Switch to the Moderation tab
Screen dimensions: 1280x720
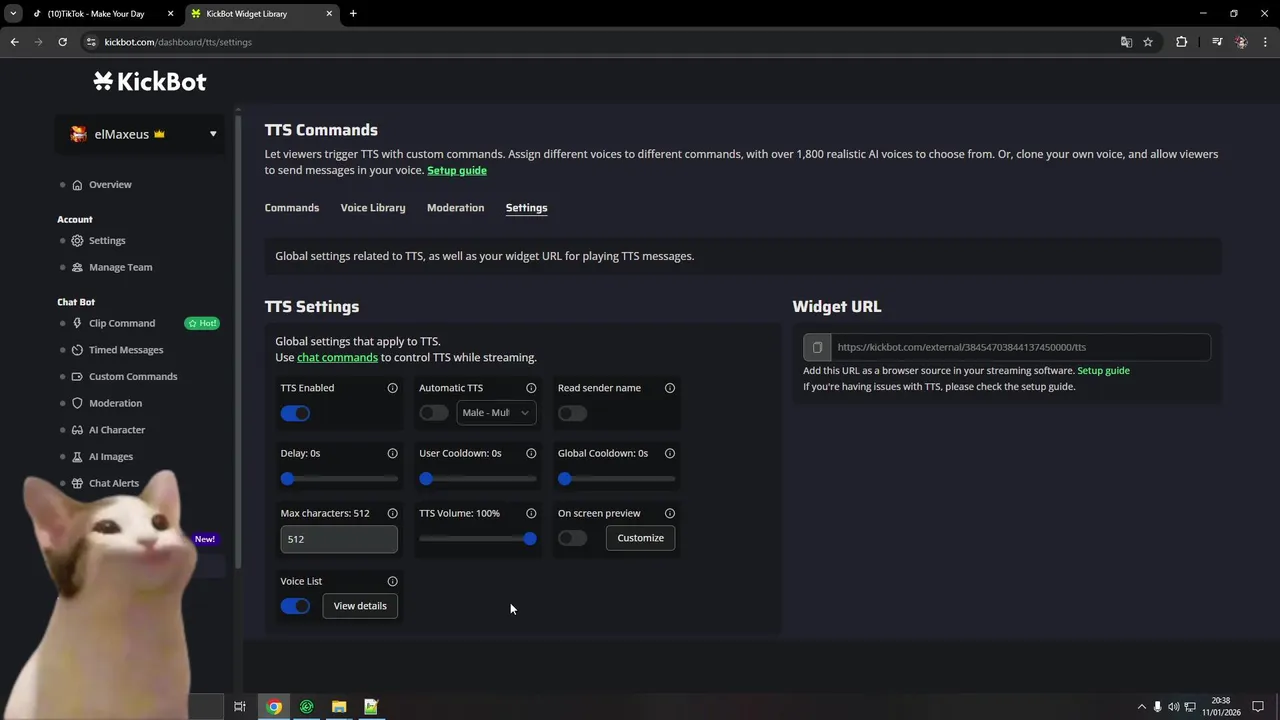click(x=455, y=208)
